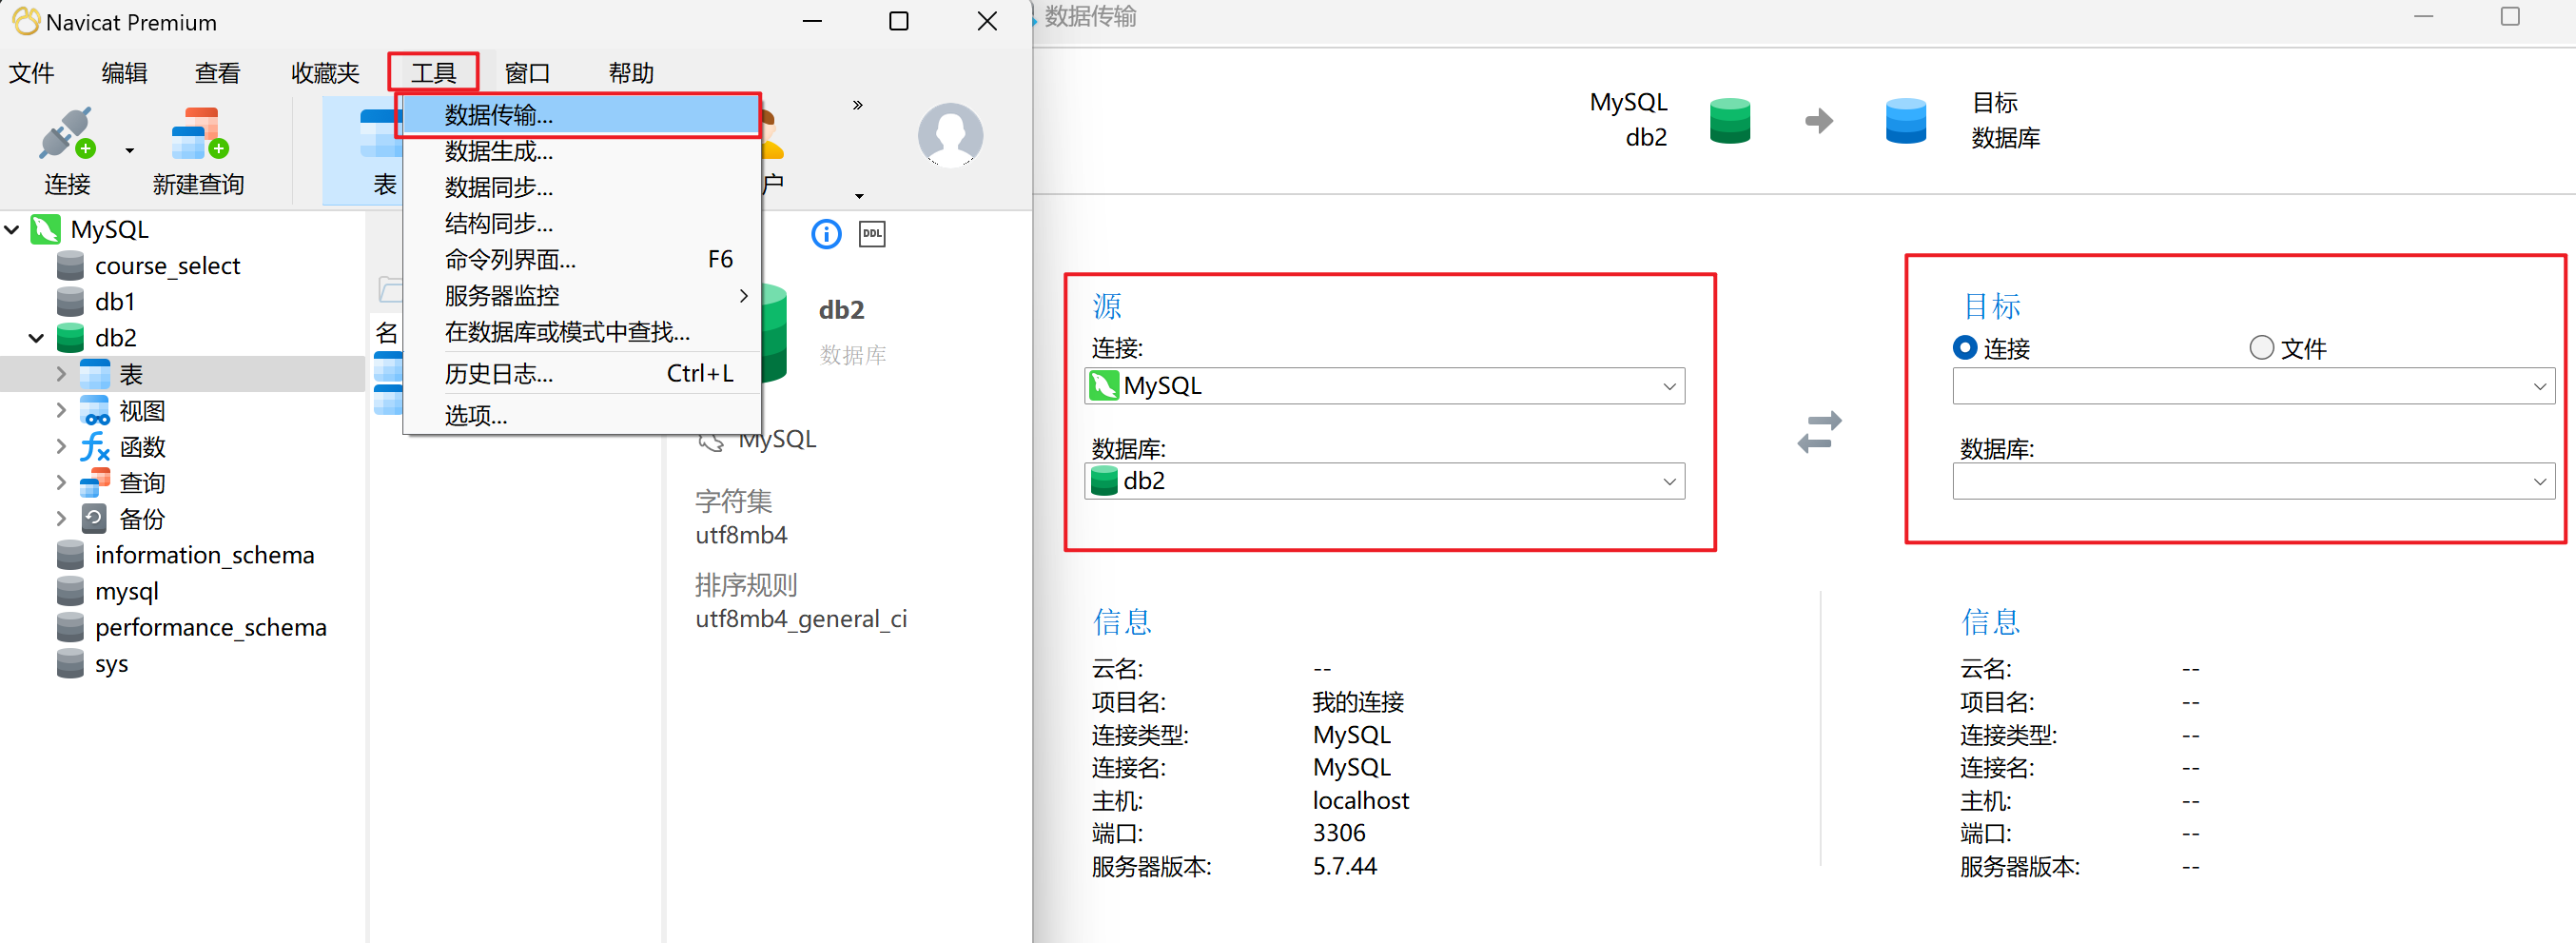Click the 5.7.44 server version value

(x=1344, y=866)
